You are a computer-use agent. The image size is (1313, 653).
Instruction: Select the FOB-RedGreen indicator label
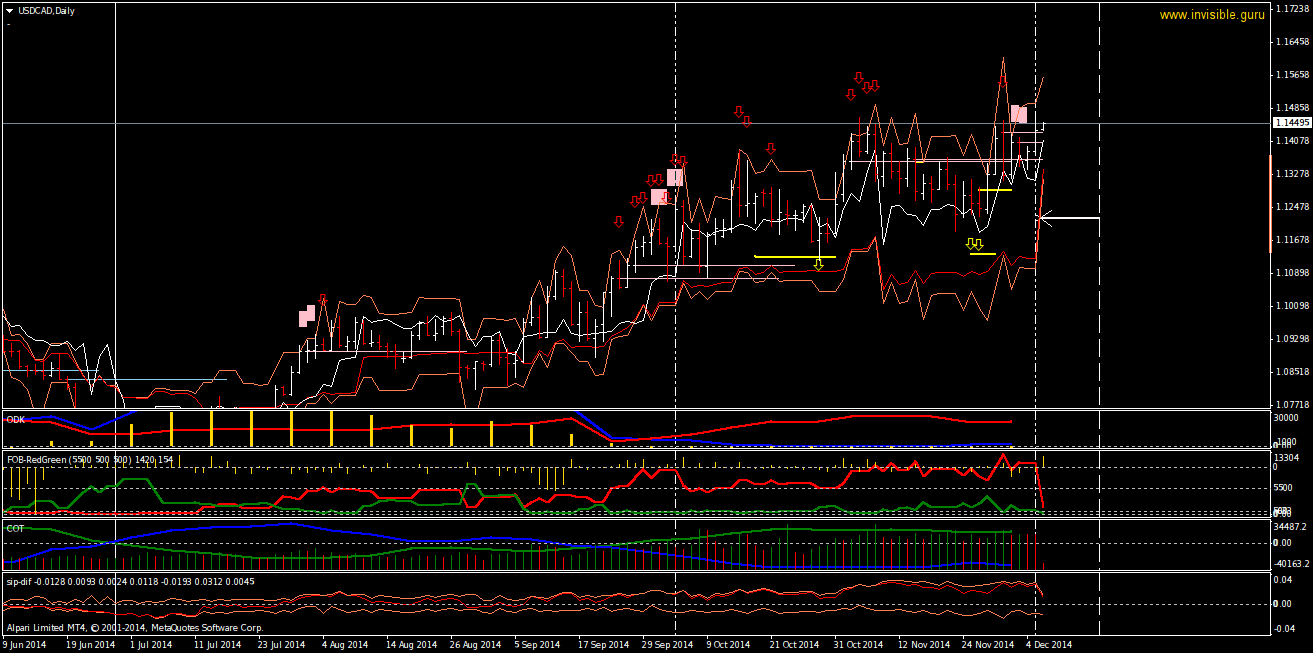click(x=89, y=460)
